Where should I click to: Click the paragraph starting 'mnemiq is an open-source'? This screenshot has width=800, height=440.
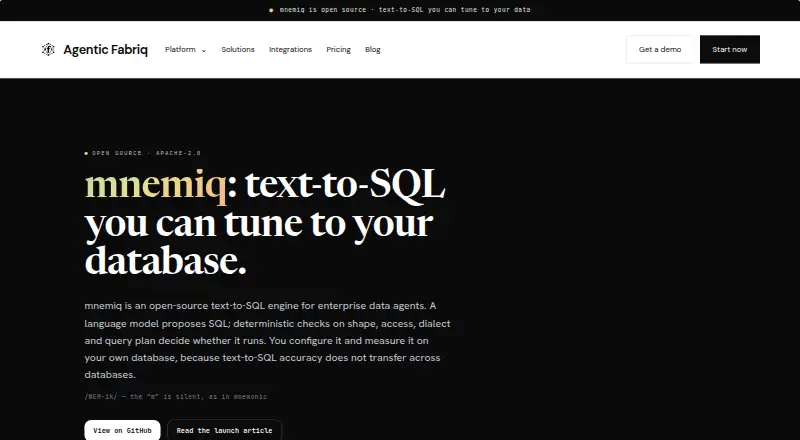(267, 340)
